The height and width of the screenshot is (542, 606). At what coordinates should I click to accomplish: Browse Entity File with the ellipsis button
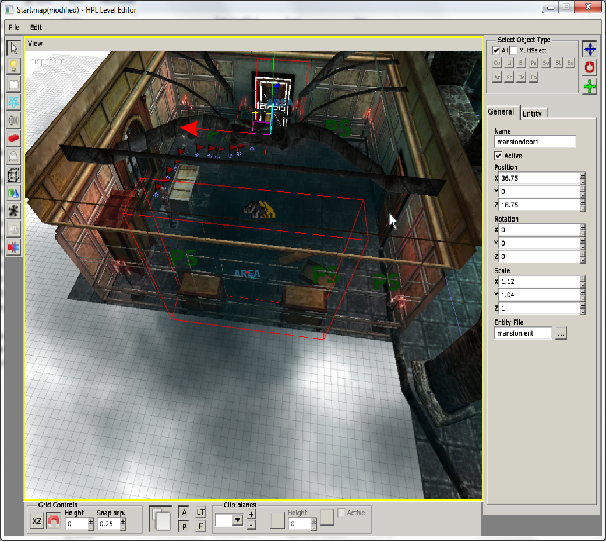pyautogui.click(x=561, y=333)
